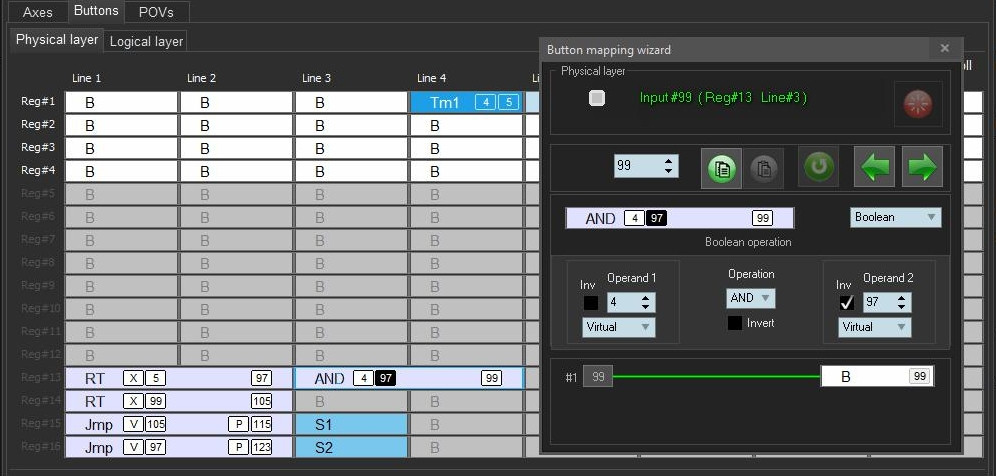This screenshot has width=996, height=476.
Task: Open Operand 1 Virtual source dropdown
Action: 619,327
